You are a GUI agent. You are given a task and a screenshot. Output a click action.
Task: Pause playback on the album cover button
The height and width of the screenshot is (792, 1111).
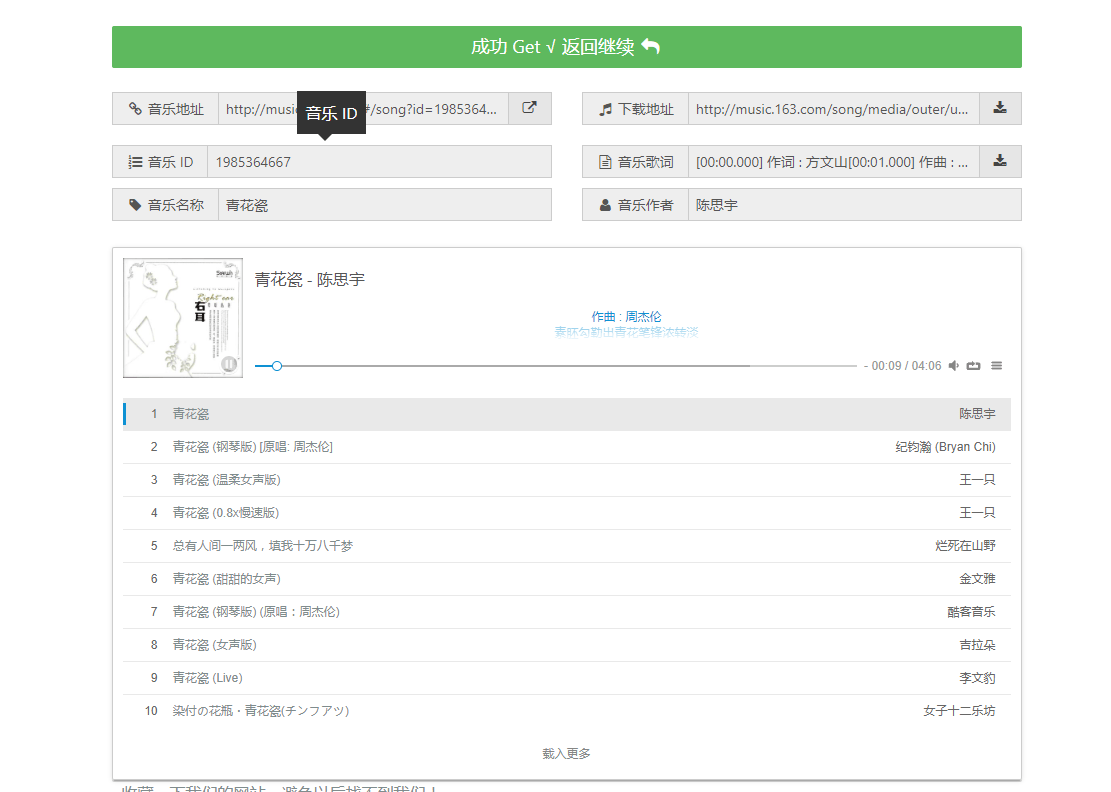pos(228,363)
